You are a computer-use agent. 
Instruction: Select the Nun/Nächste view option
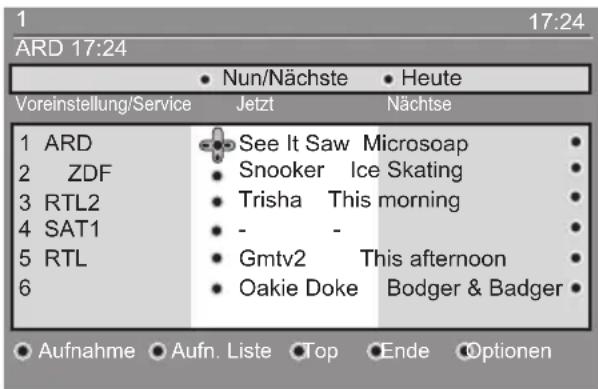pyautogui.click(x=274, y=78)
